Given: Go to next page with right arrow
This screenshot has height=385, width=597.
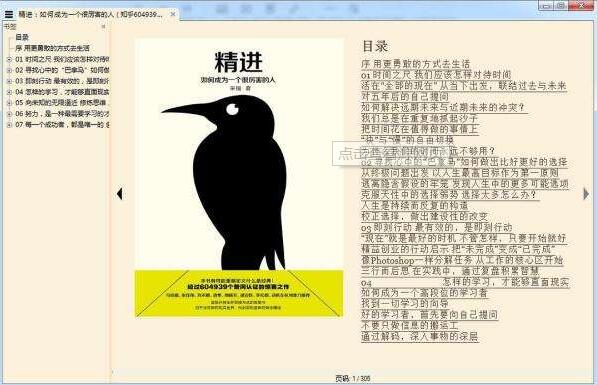Looking at the screenshot, I should [x=586, y=194].
